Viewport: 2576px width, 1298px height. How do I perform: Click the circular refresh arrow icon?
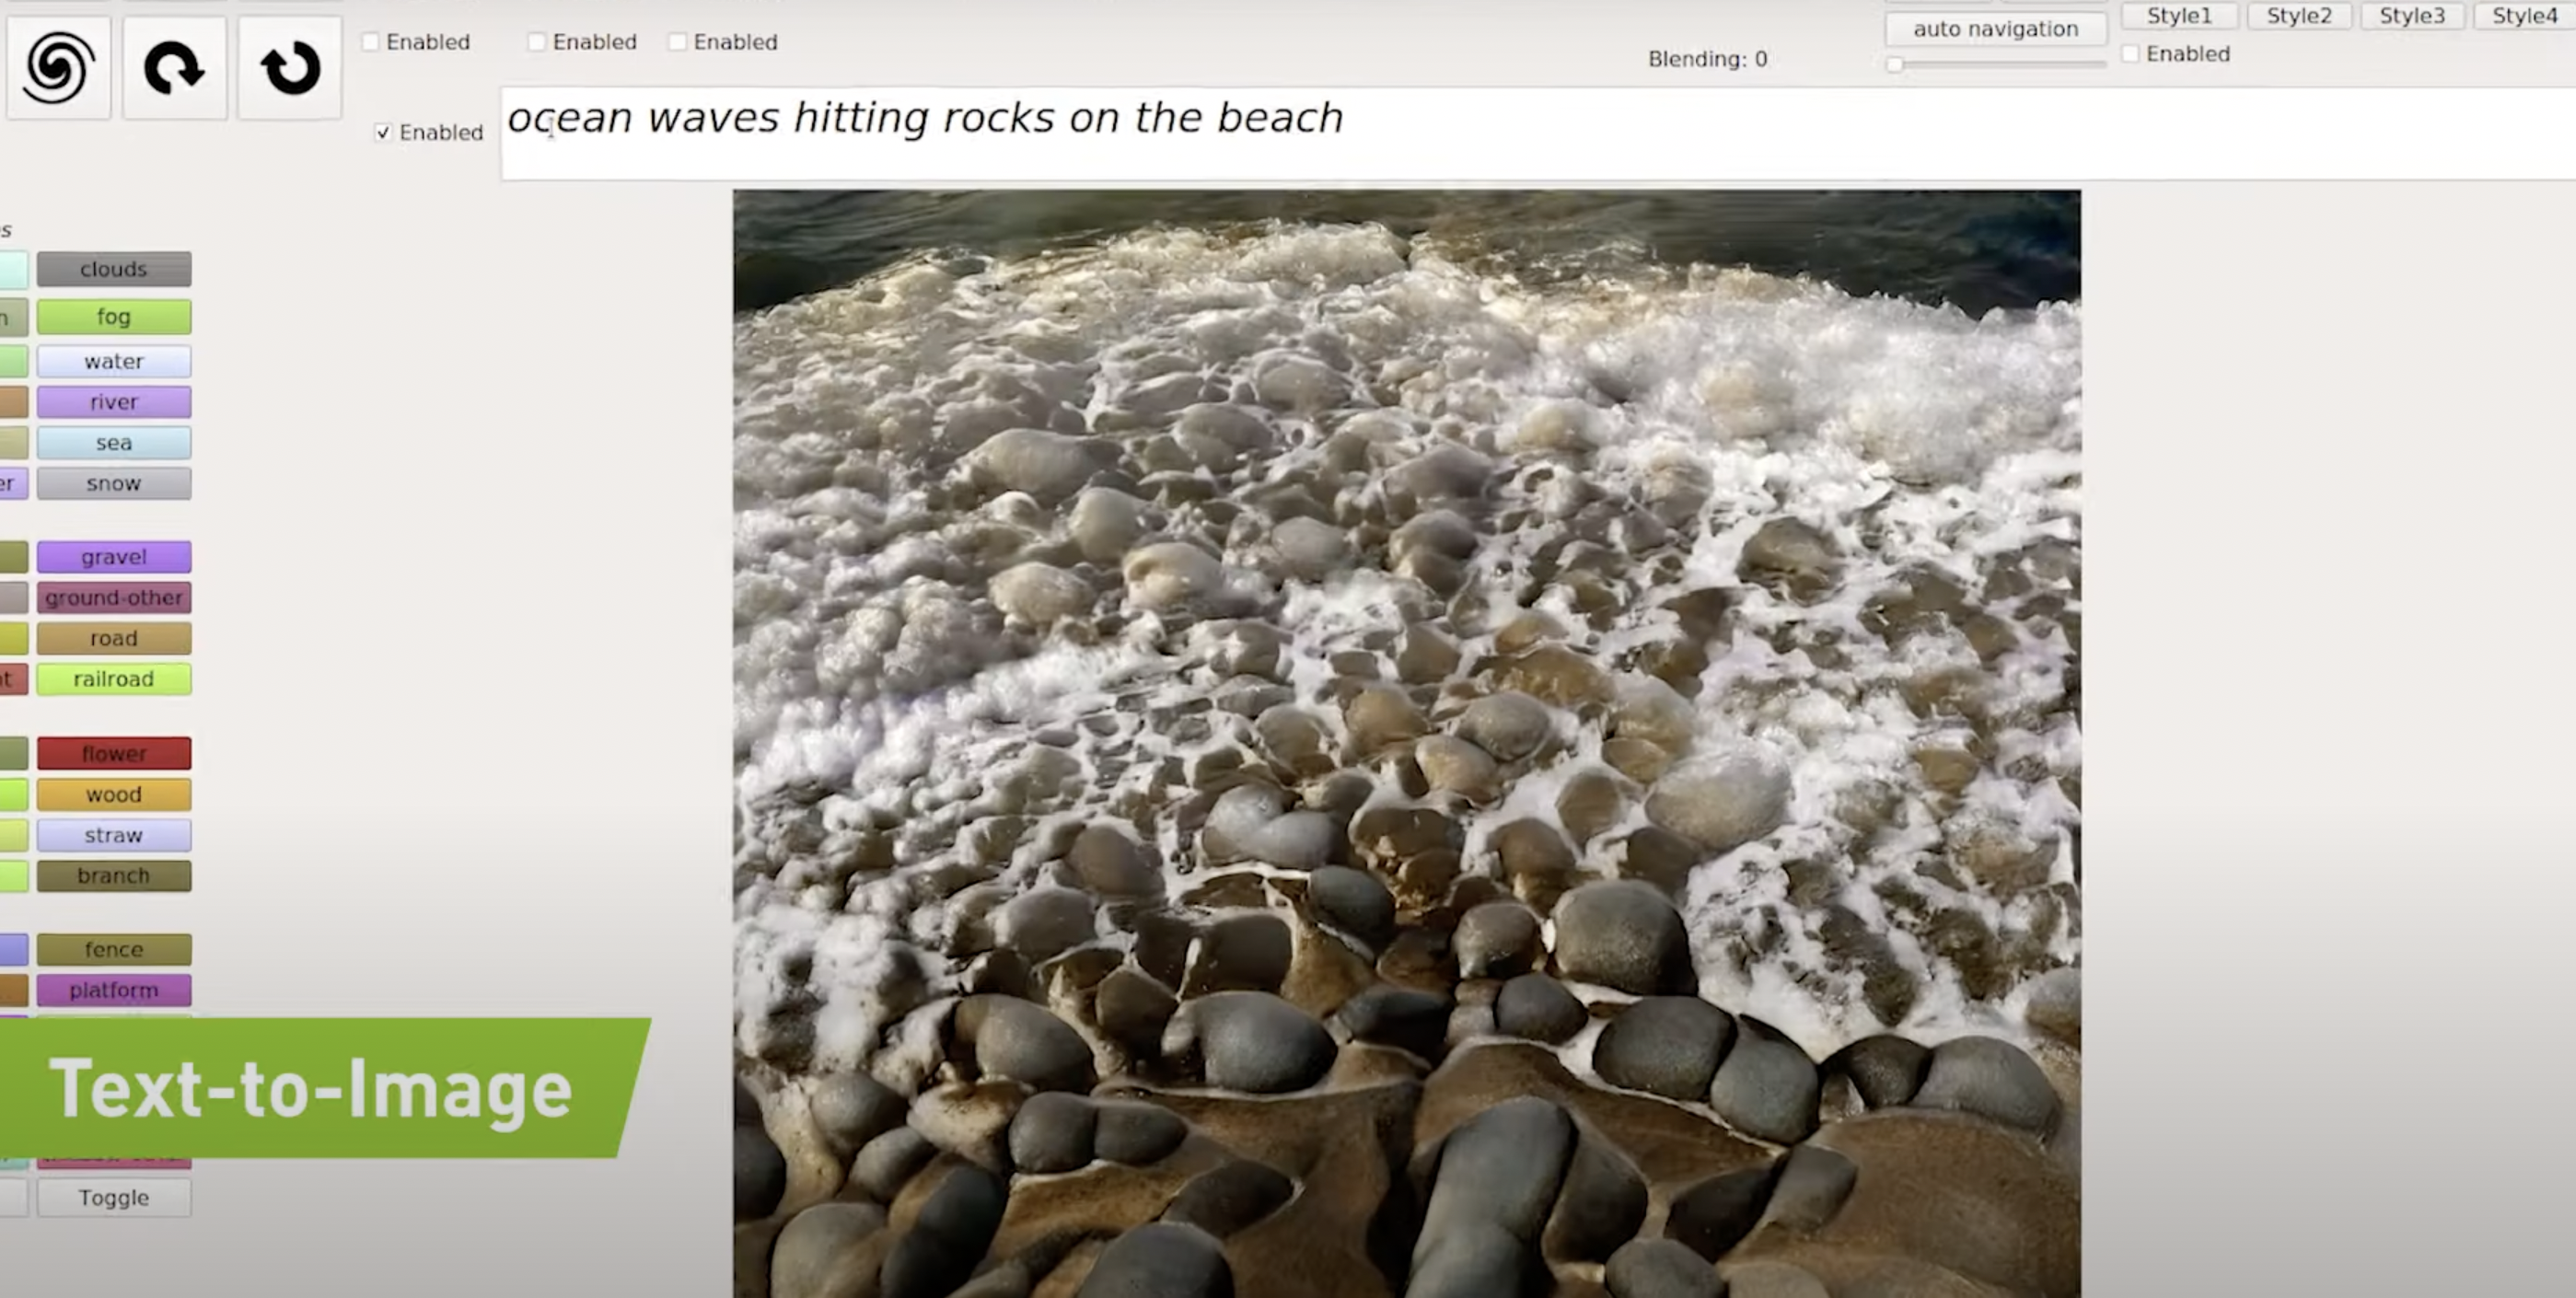pyautogui.click(x=290, y=67)
